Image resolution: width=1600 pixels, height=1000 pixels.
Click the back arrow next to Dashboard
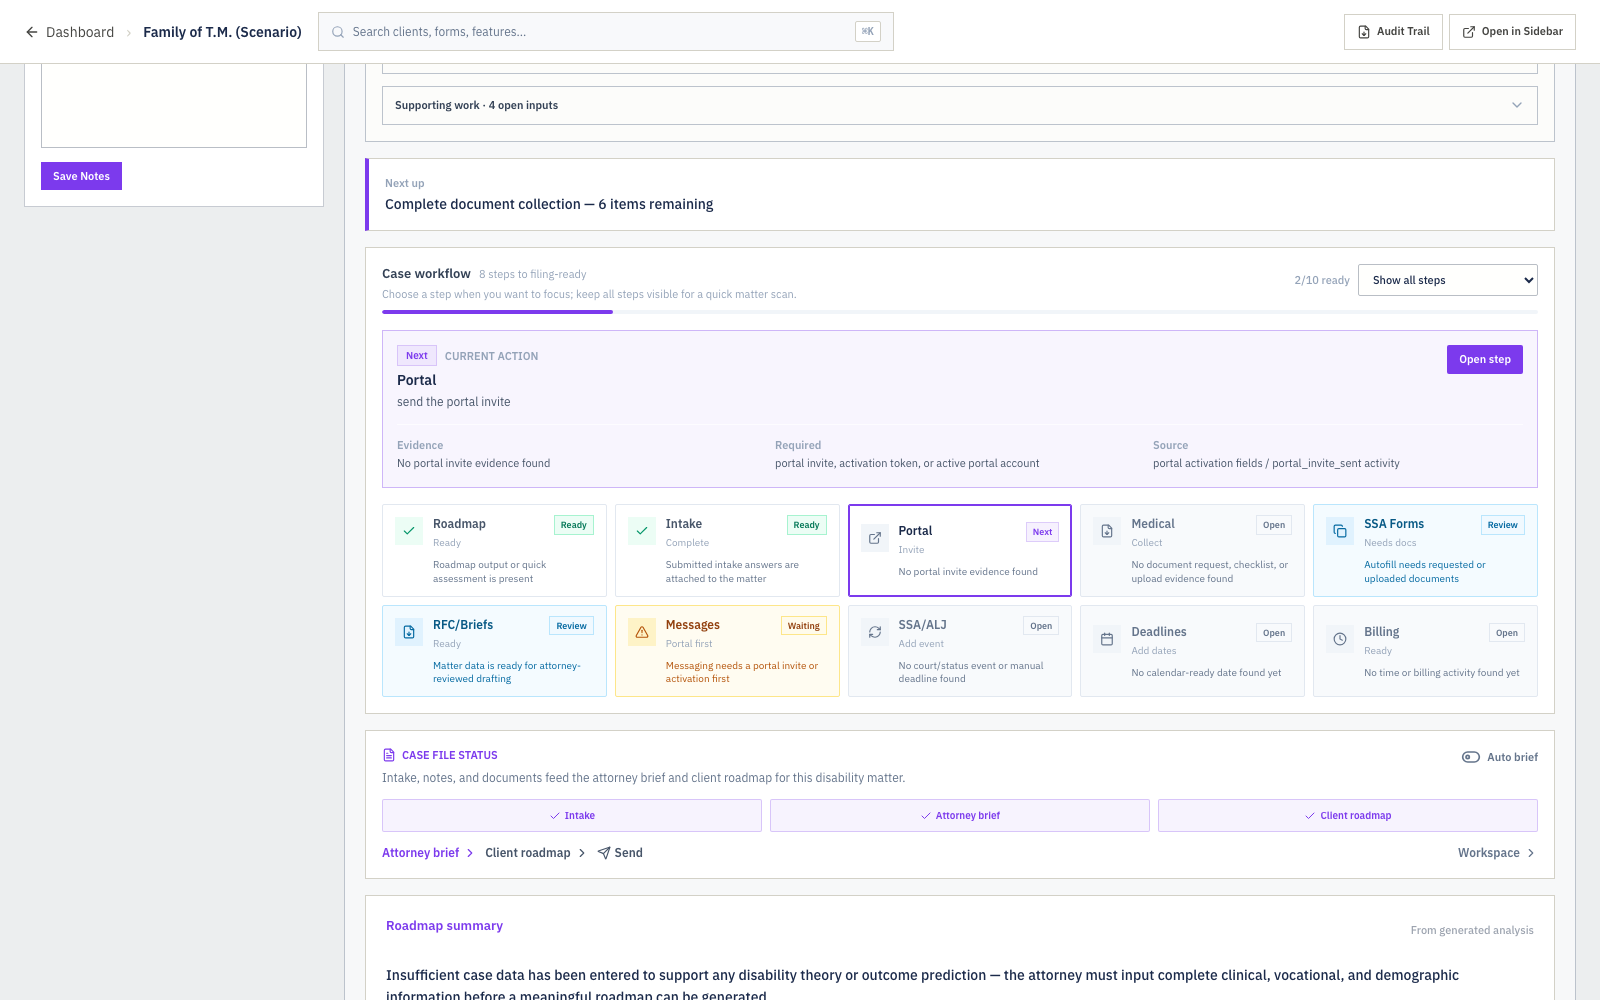click(x=32, y=32)
